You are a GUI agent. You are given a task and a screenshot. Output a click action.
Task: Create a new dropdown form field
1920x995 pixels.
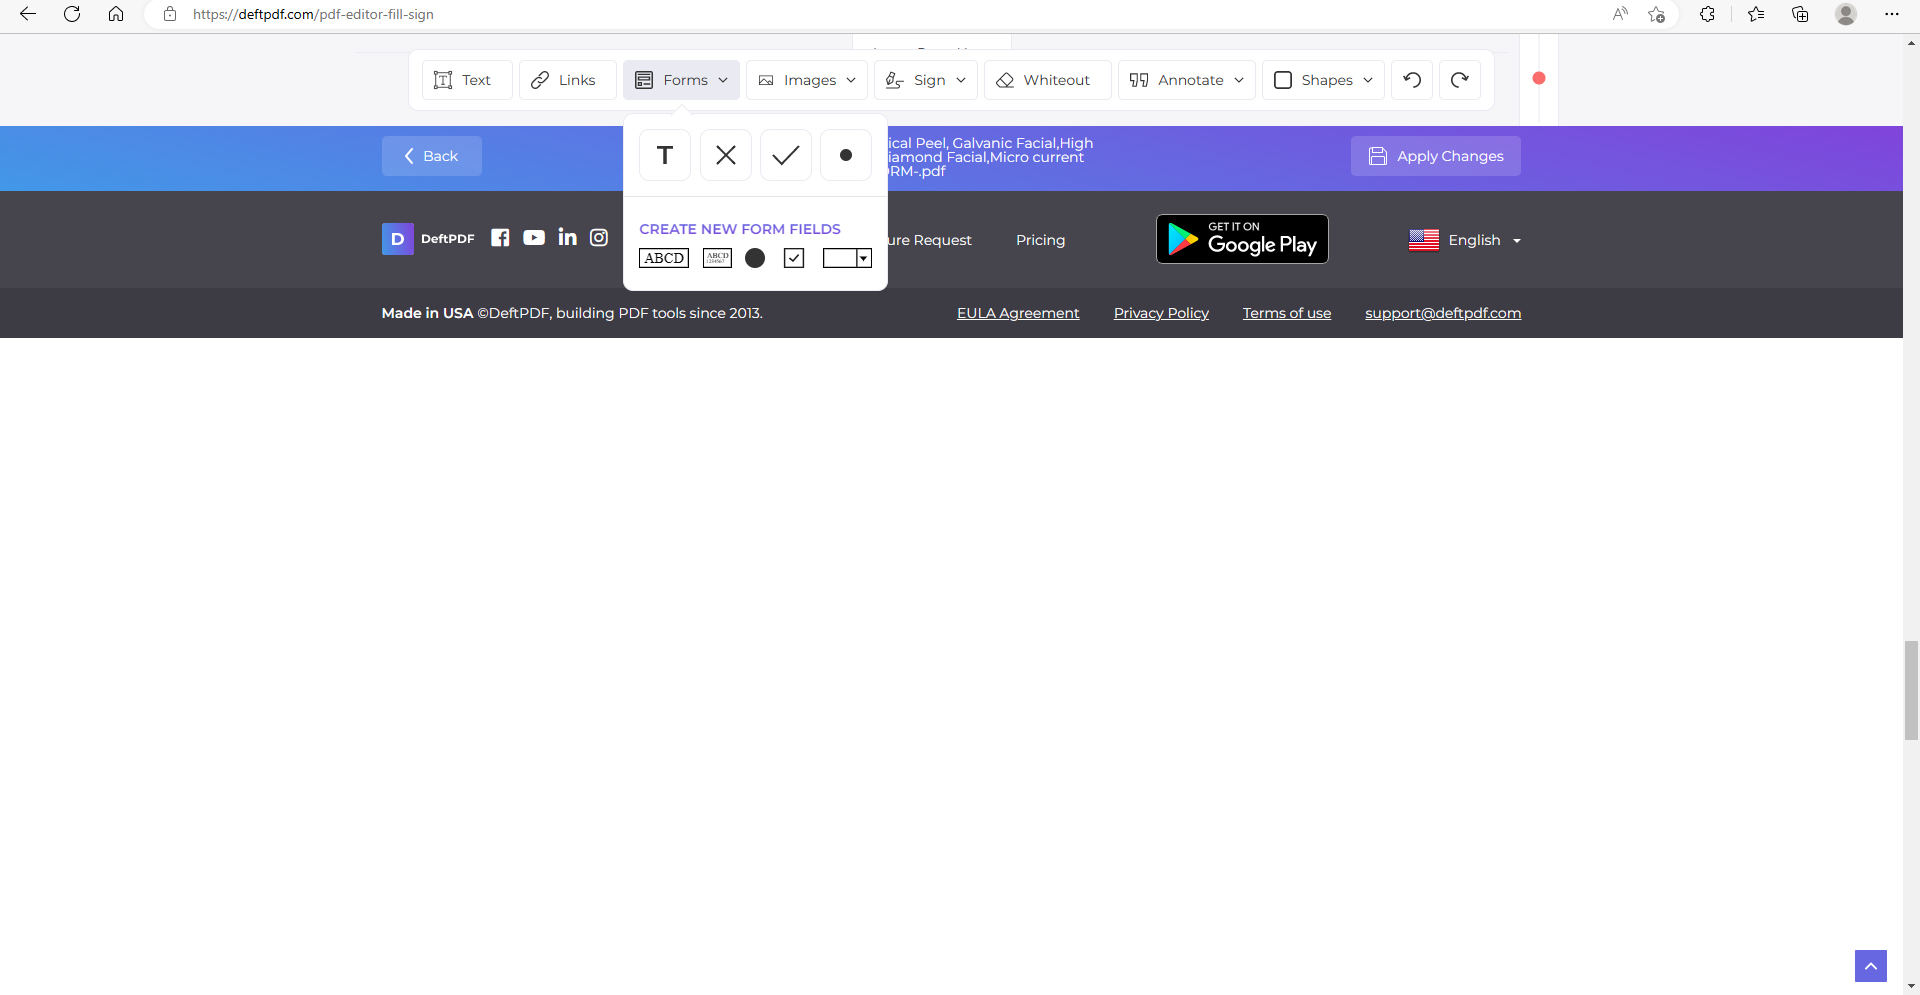(x=847, y=258)
